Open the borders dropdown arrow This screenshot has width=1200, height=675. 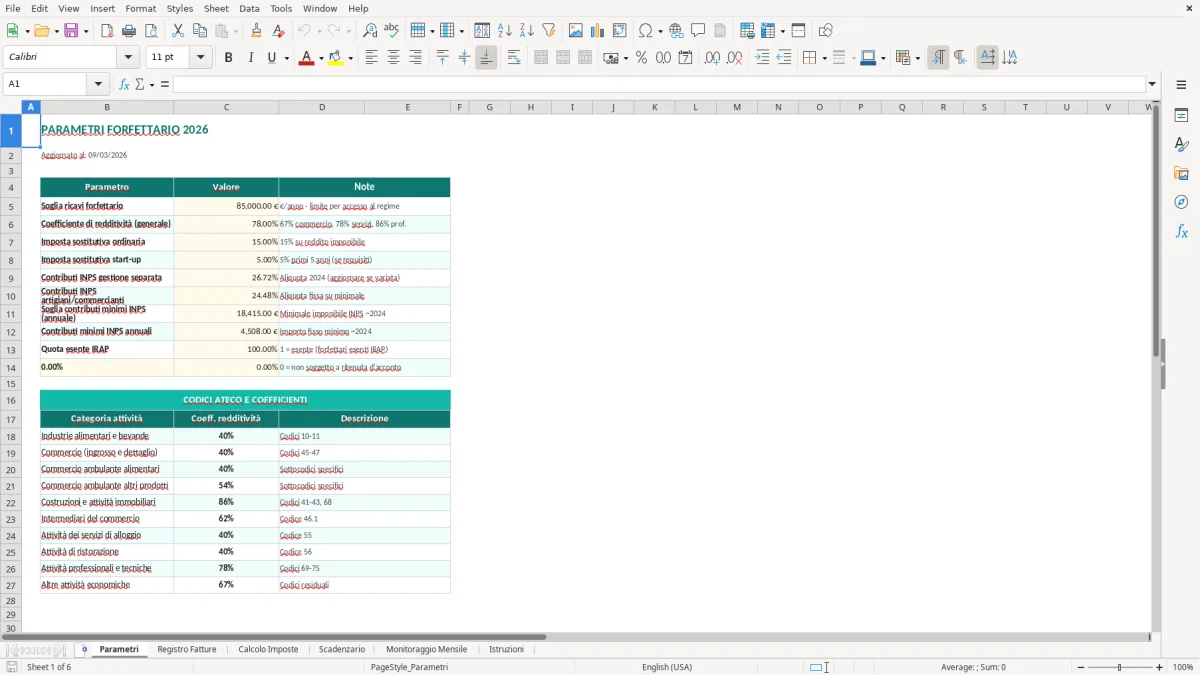[x=823, y=58]
